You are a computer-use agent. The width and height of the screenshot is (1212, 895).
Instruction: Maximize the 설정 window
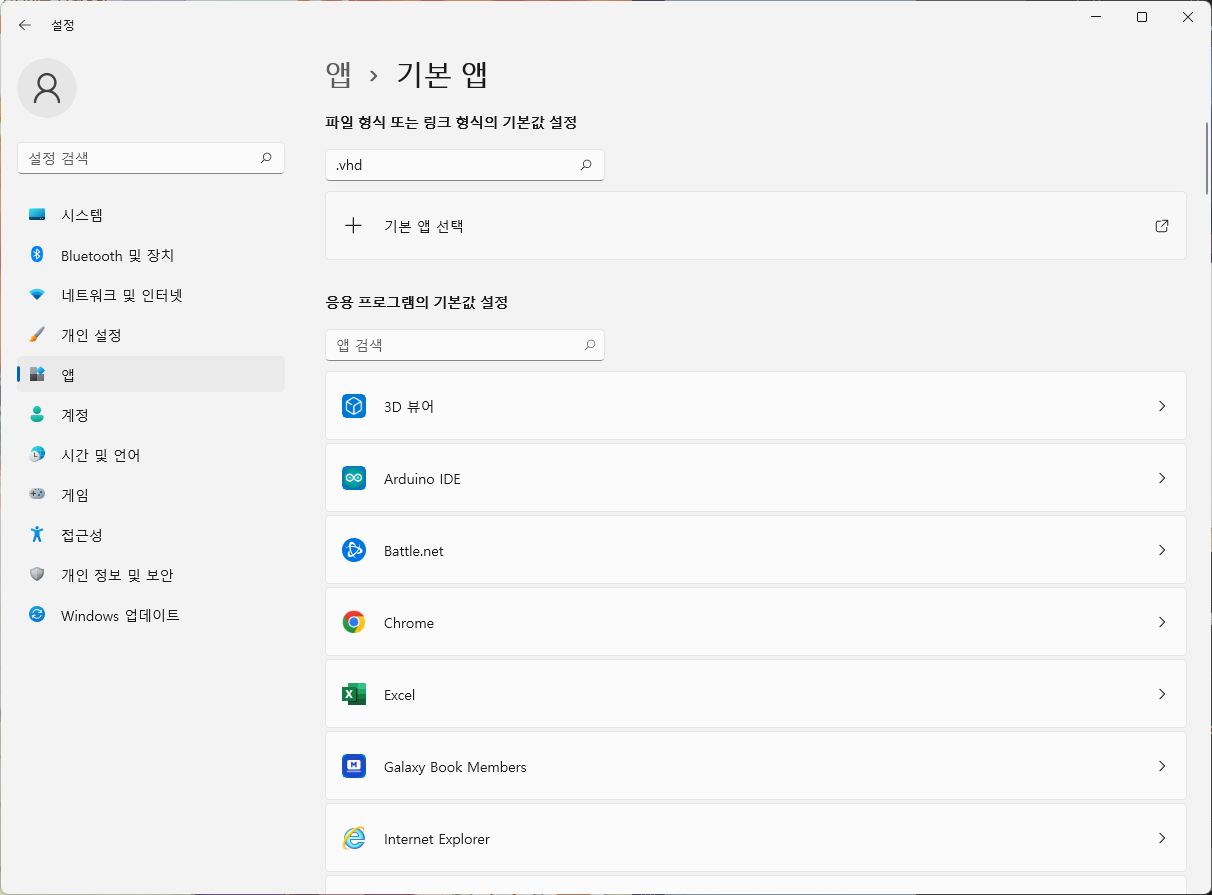click(1142, 17)
